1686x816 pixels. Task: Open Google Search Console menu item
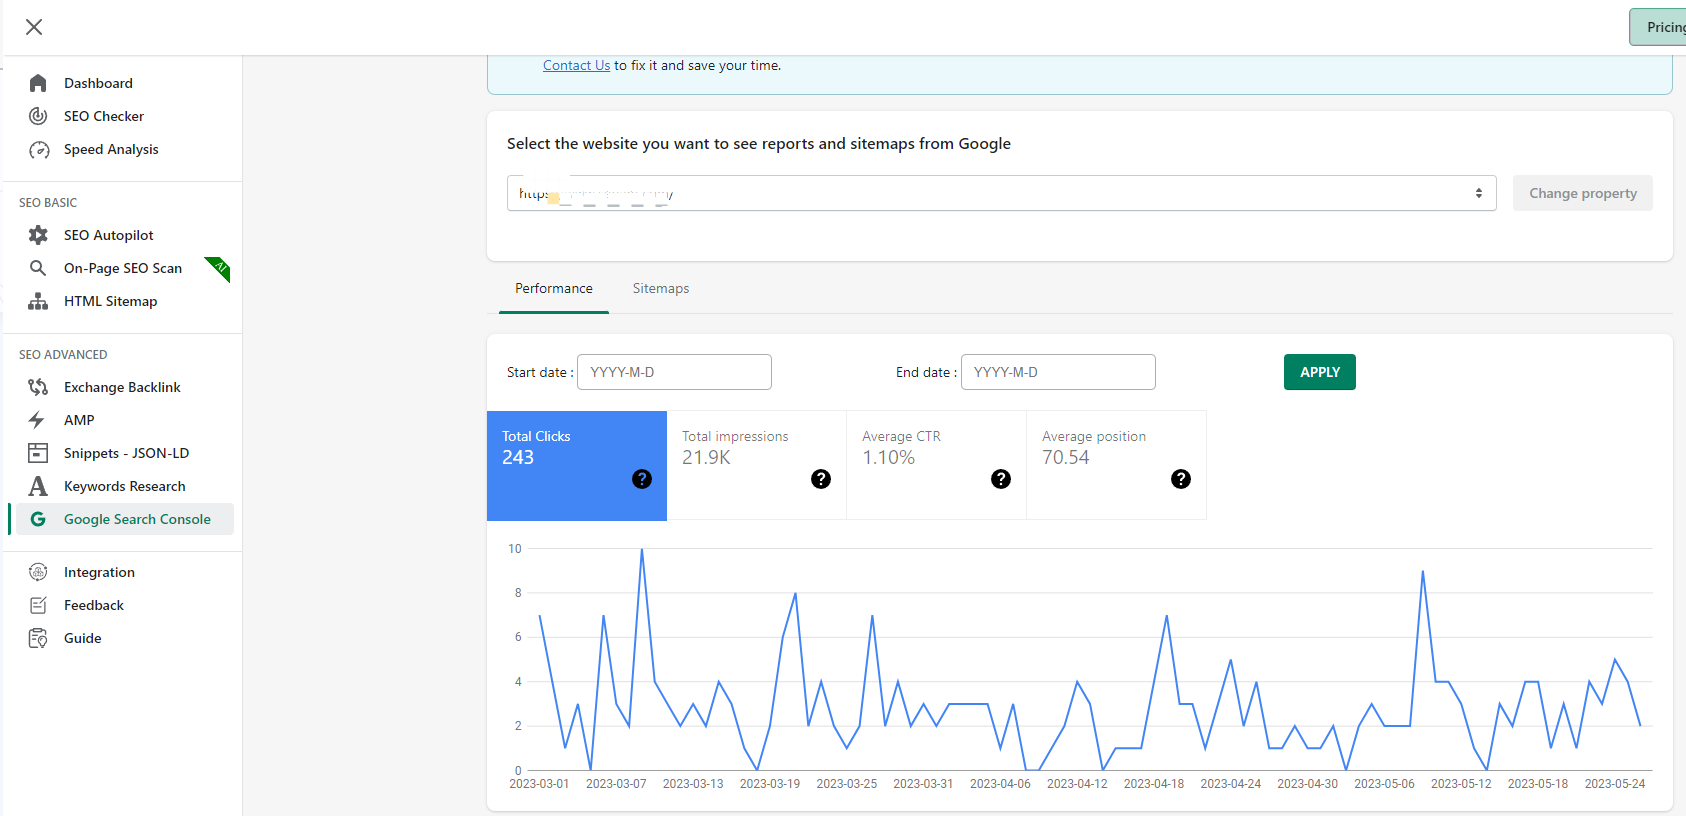pos(125,519)
